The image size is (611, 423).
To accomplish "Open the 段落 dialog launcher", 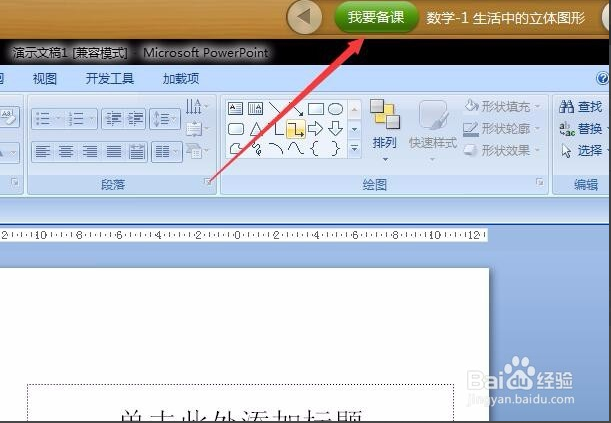I will [x=208, y=182].
